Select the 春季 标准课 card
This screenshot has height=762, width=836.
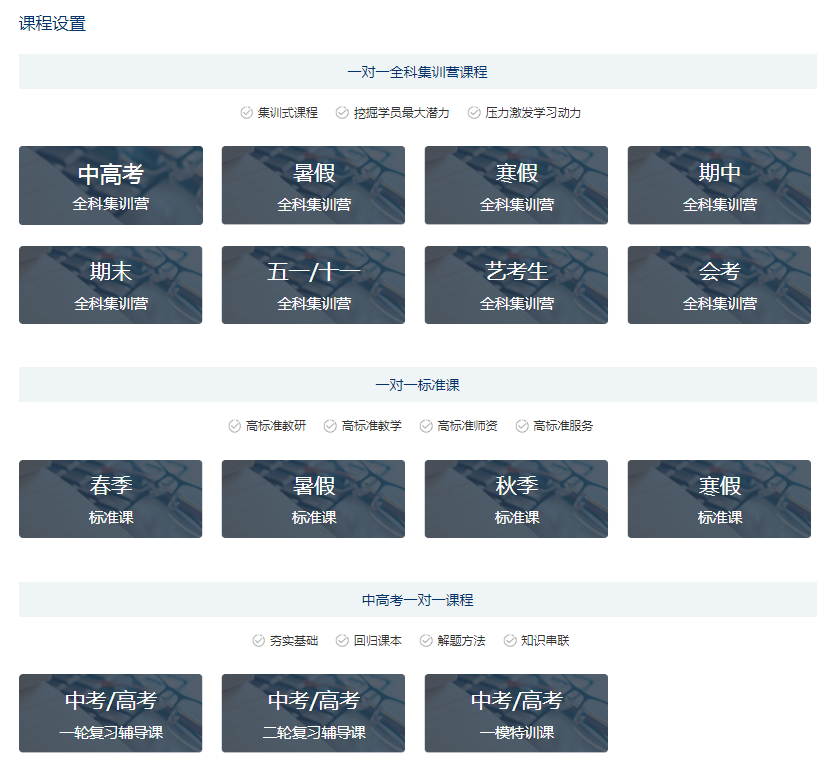(111, 499)
